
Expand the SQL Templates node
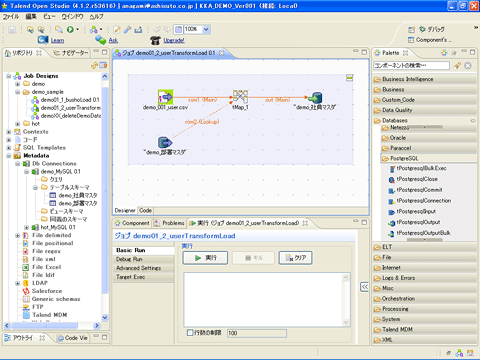9,148
